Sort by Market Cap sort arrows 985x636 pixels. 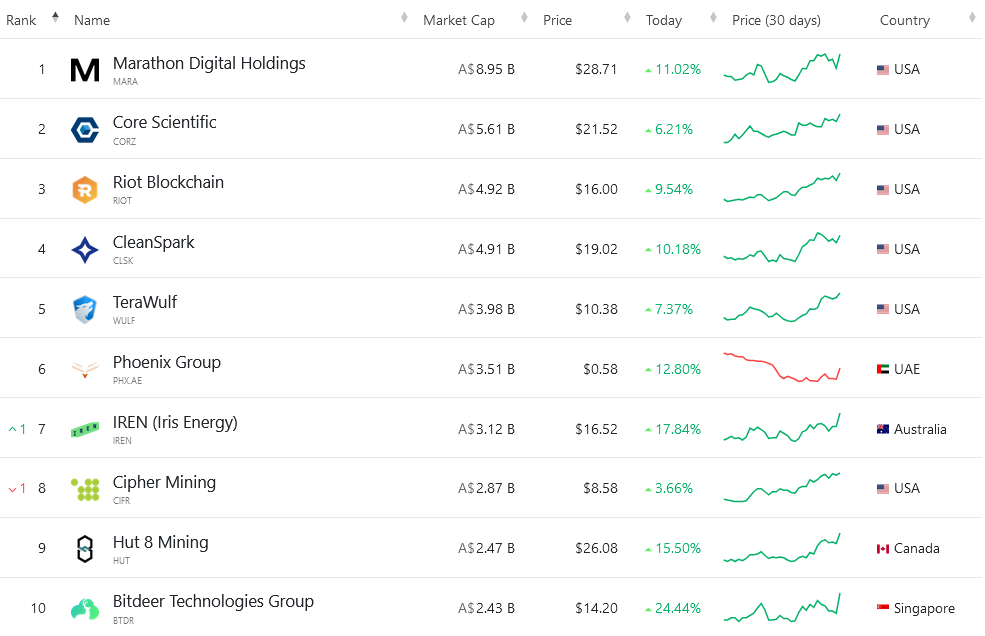click(525, 17)
